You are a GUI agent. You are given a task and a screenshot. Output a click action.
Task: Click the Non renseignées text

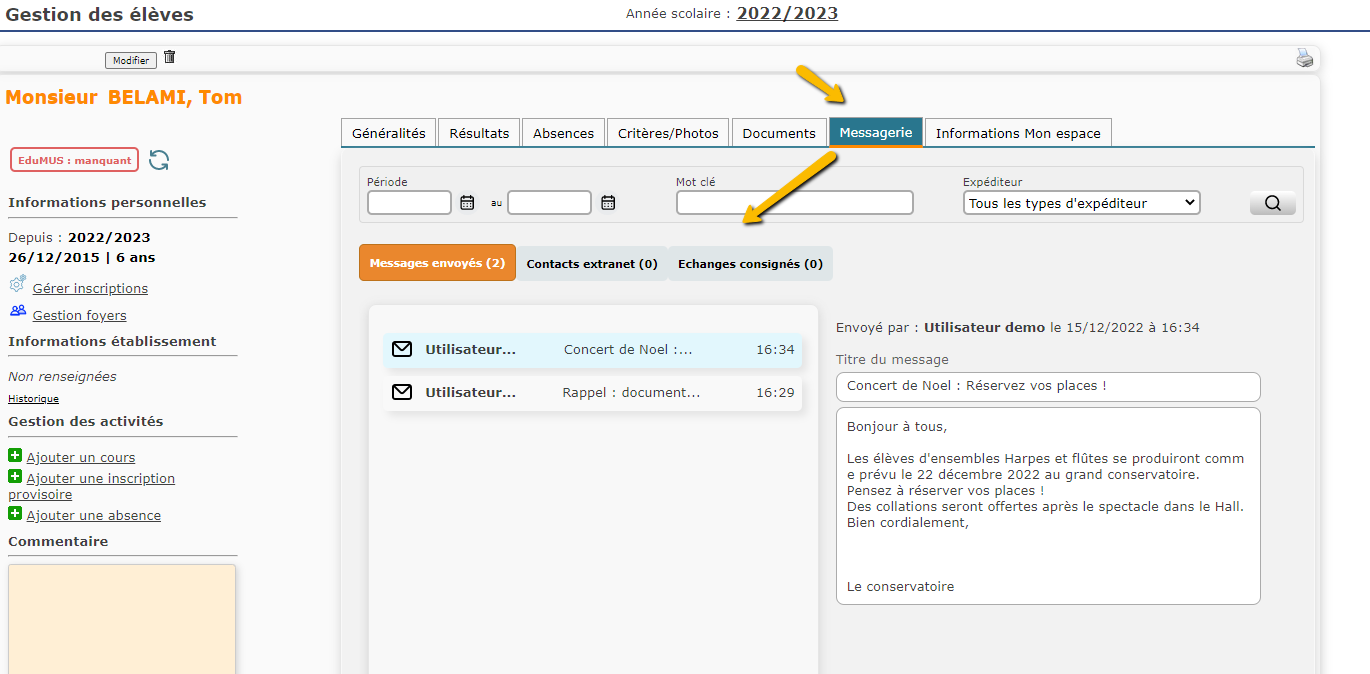point(62,377)
